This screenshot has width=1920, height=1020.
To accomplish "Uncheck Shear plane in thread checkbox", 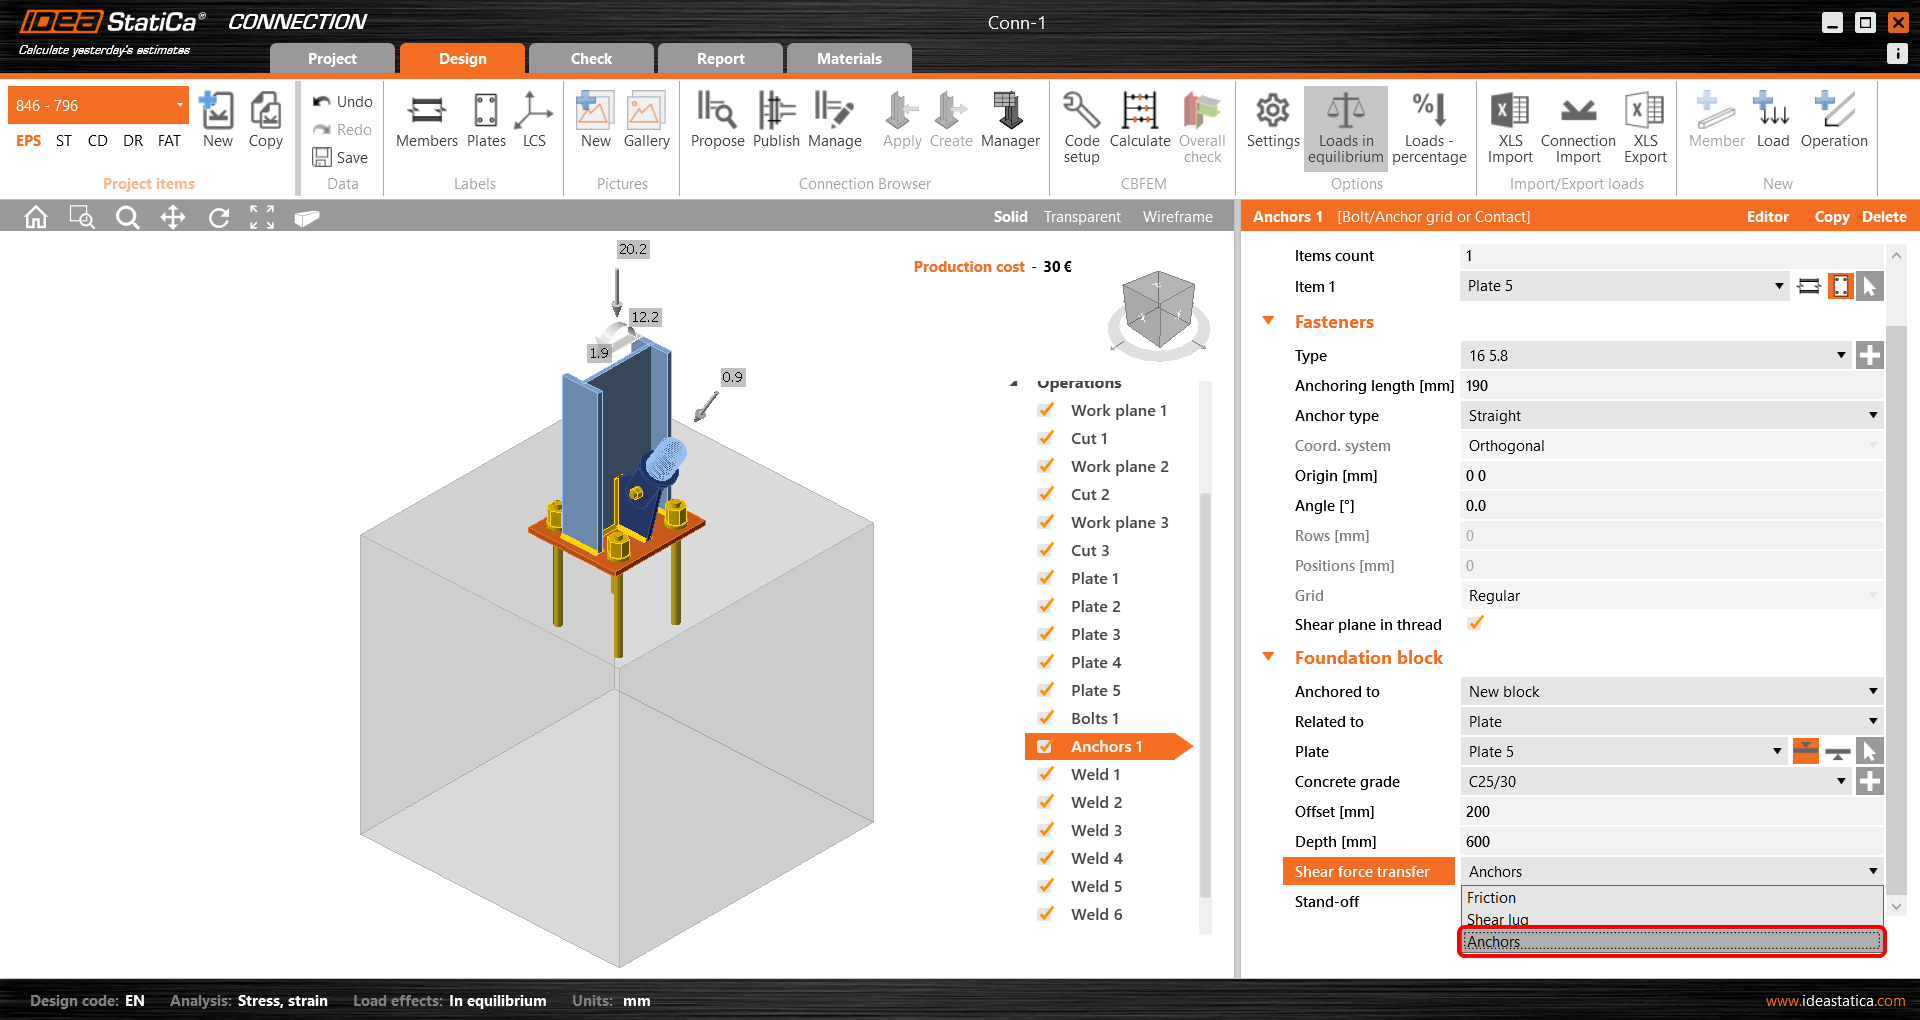I will coord(1475,624).
